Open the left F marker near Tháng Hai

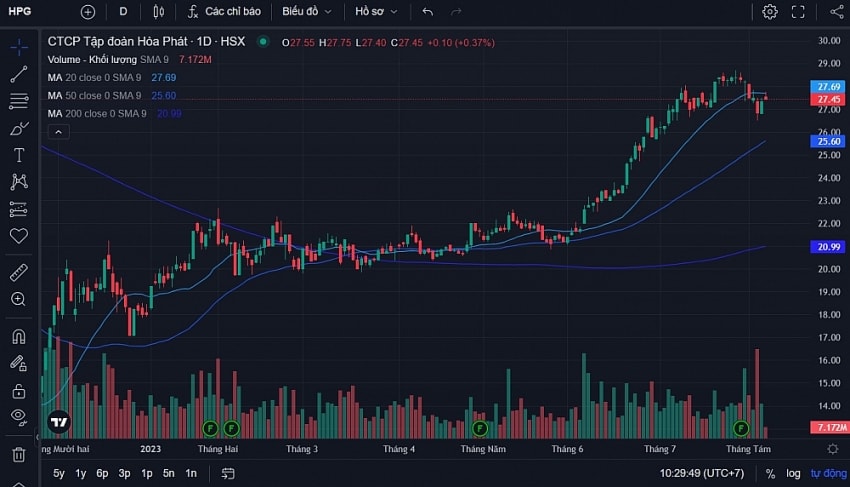[210, 428]
